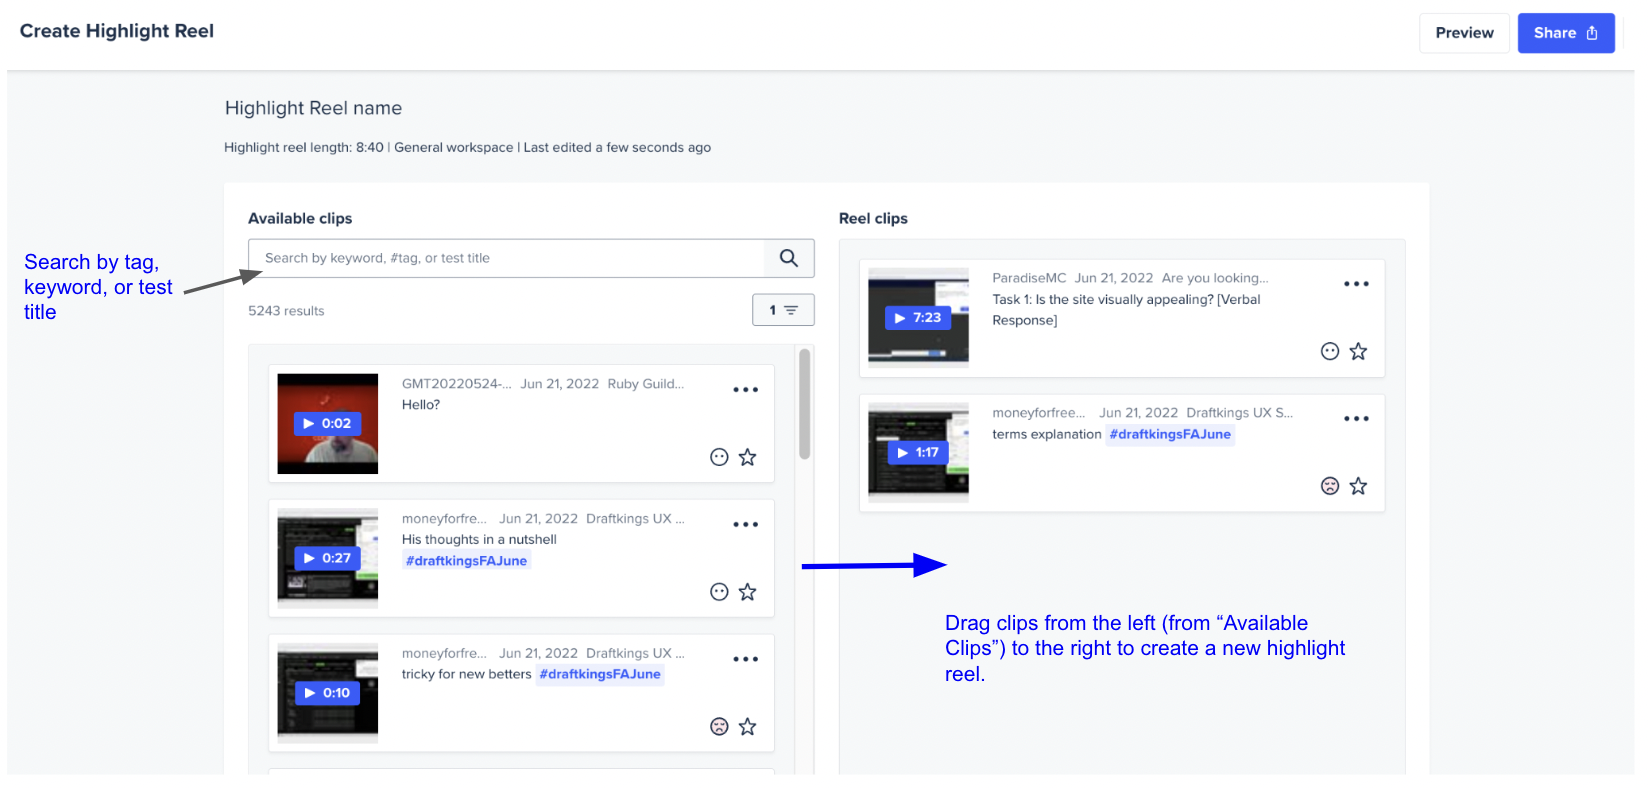Star the terms explanation reel clip
Screen dimensions: 1648x788
1358,486
